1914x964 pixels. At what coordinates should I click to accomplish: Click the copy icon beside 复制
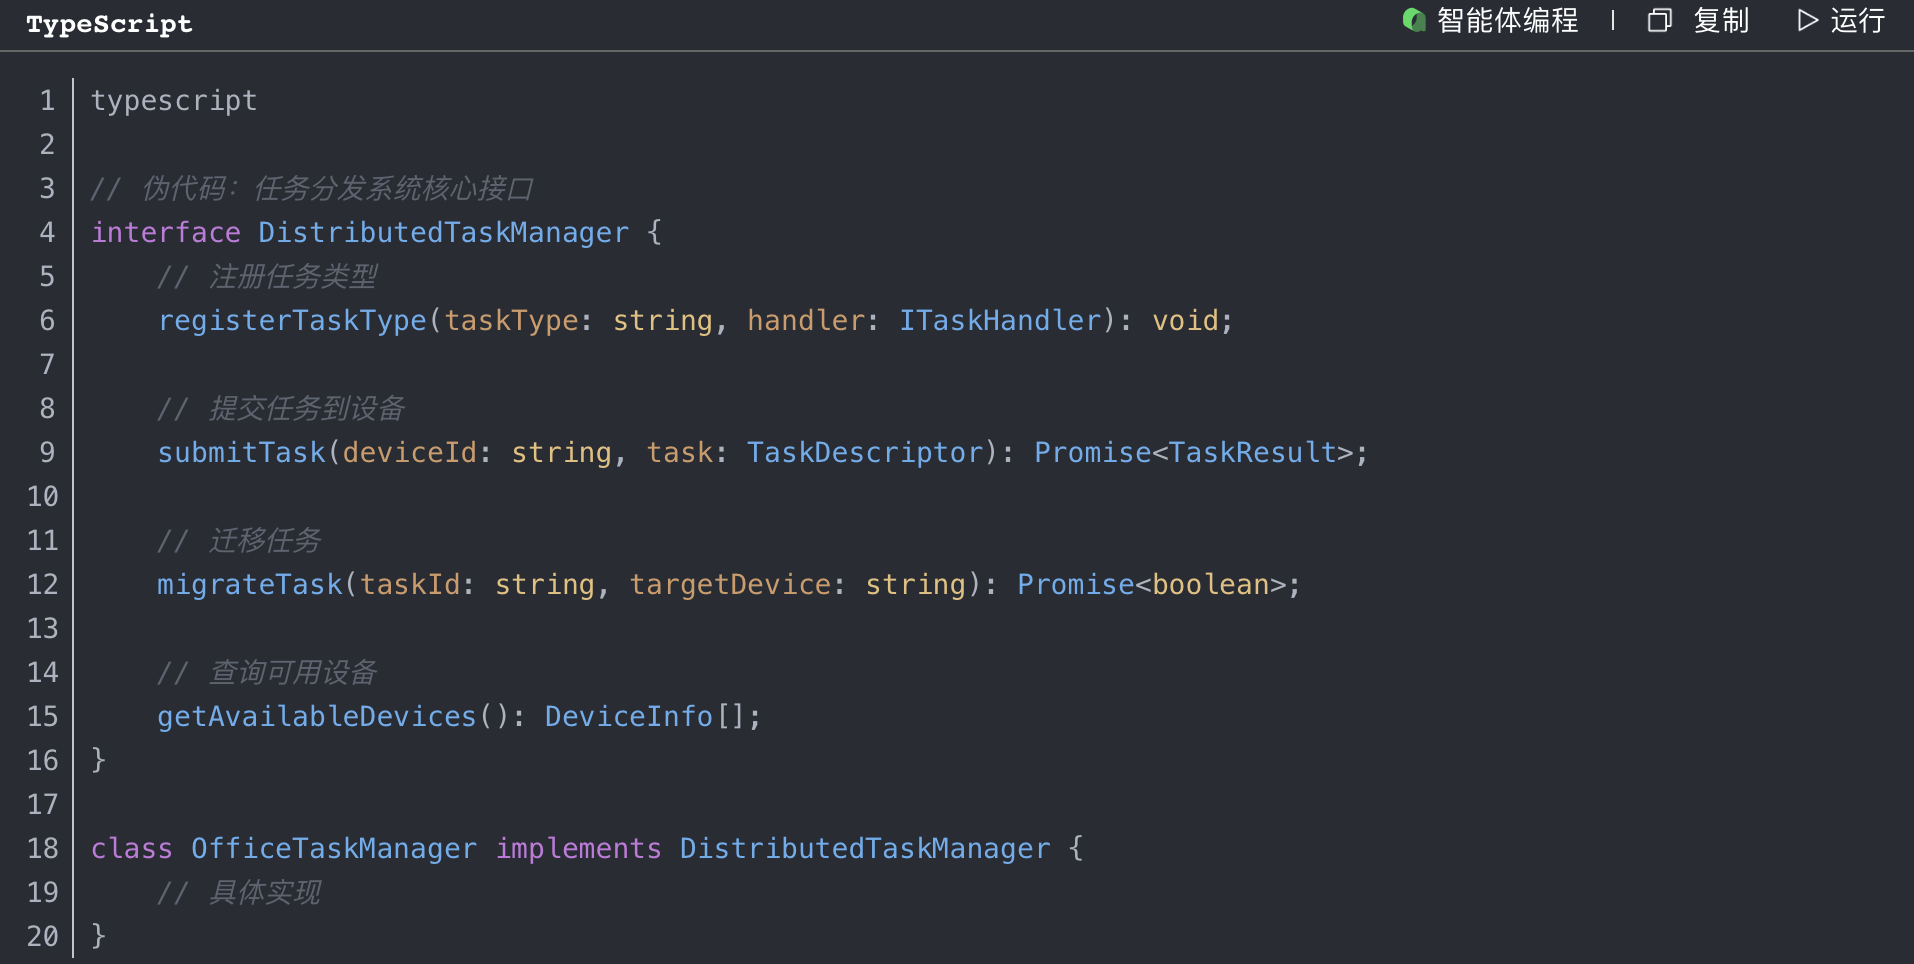[x=1659, y=20]
